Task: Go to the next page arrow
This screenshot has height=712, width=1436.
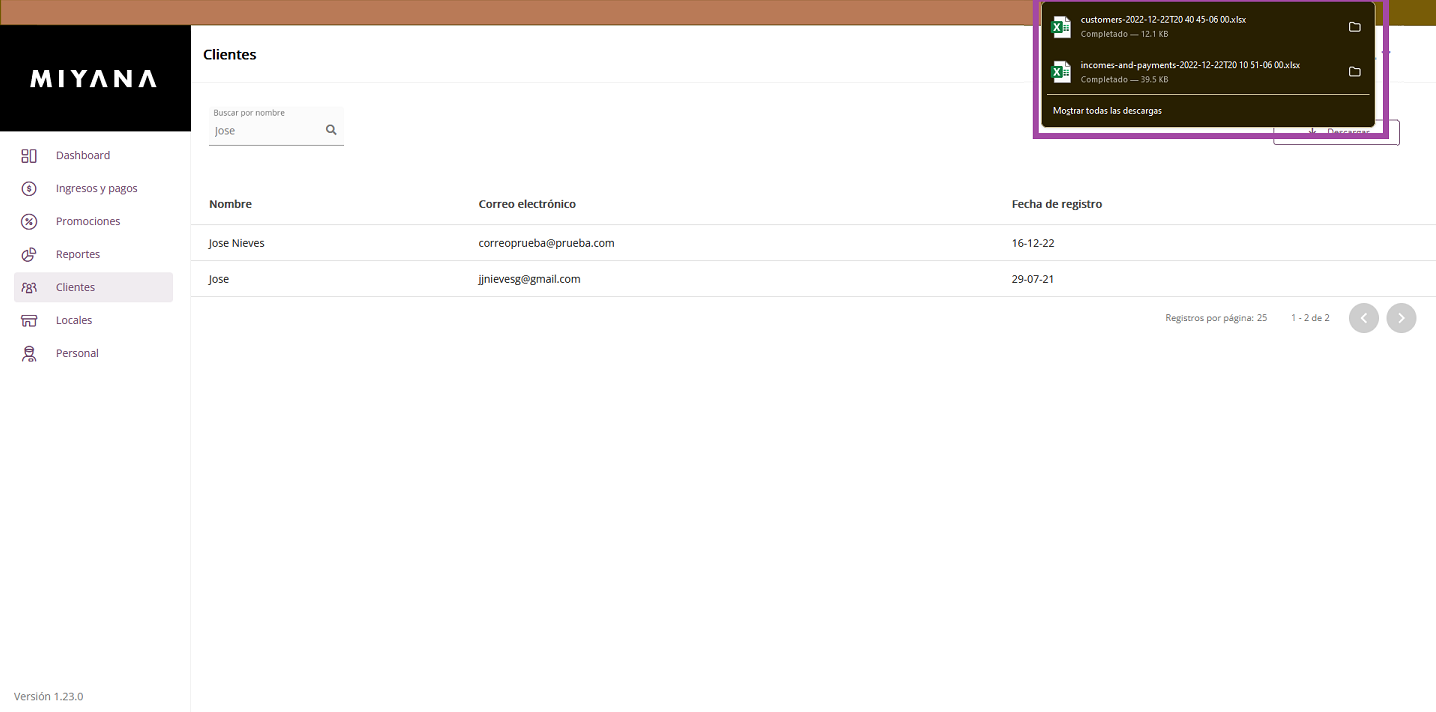Action: click(1401, 318)
